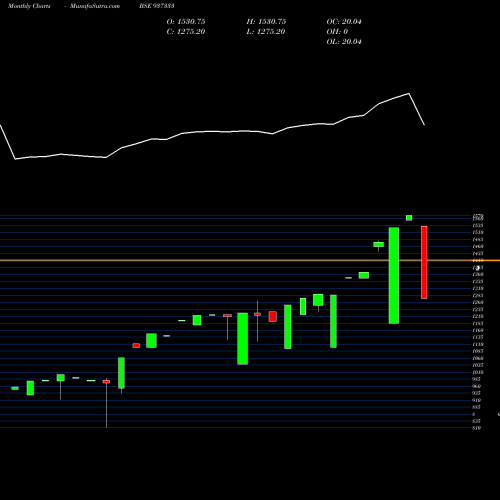Click the '810' price axis label

click(x=477, y=428)
